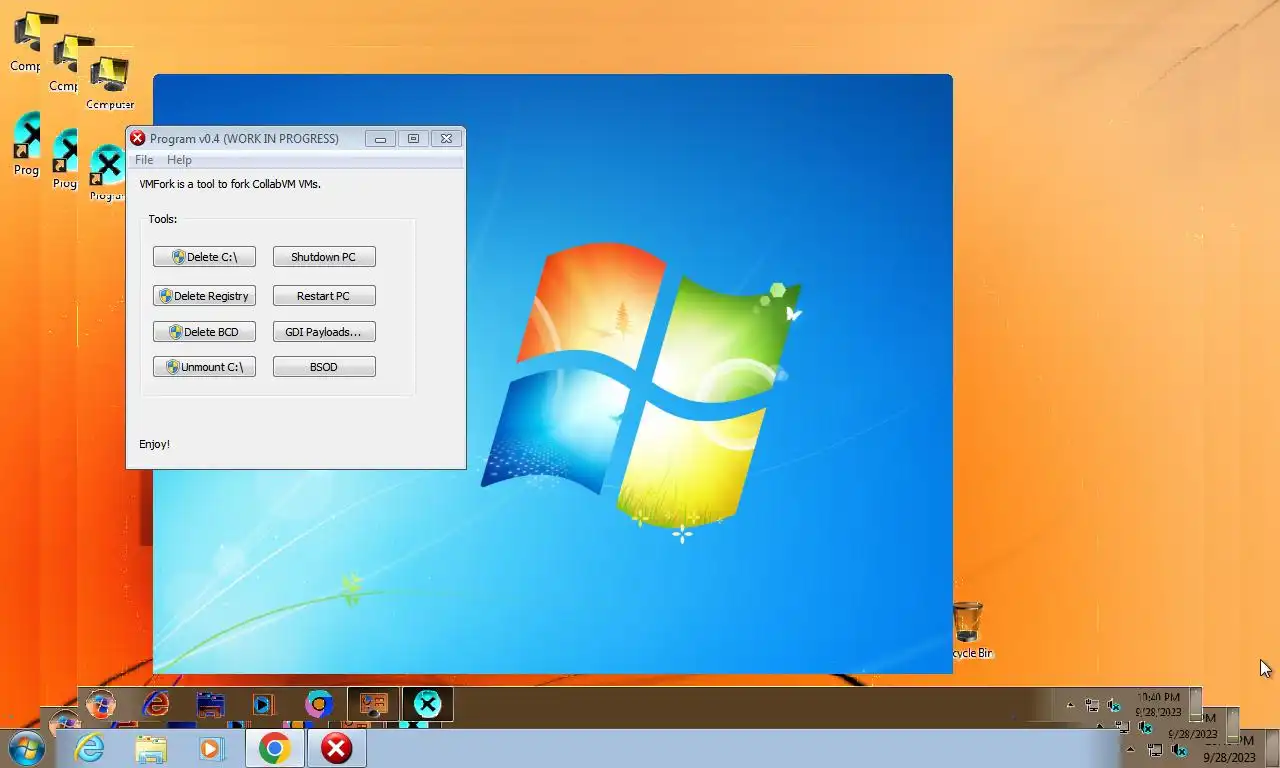
Task: Click the network icon beside the 10:40 PM clock
Action: pos(1092,706)
